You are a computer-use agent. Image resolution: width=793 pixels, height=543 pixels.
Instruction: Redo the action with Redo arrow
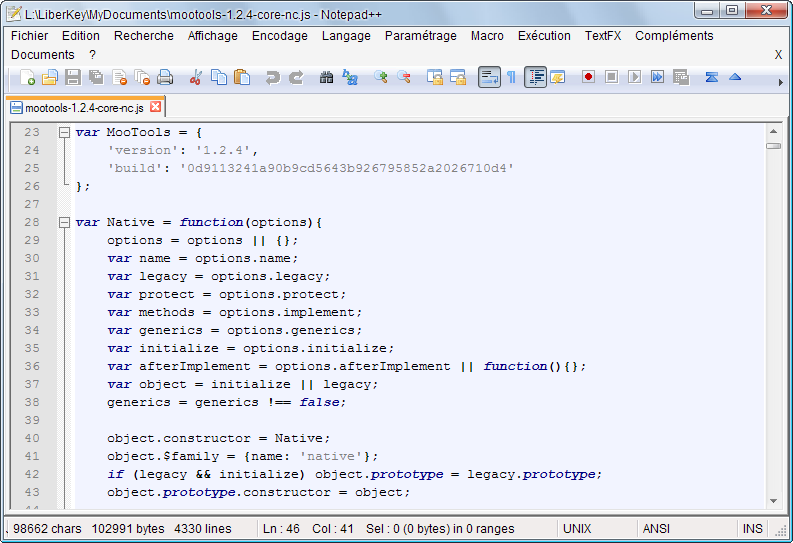[296, 77]
